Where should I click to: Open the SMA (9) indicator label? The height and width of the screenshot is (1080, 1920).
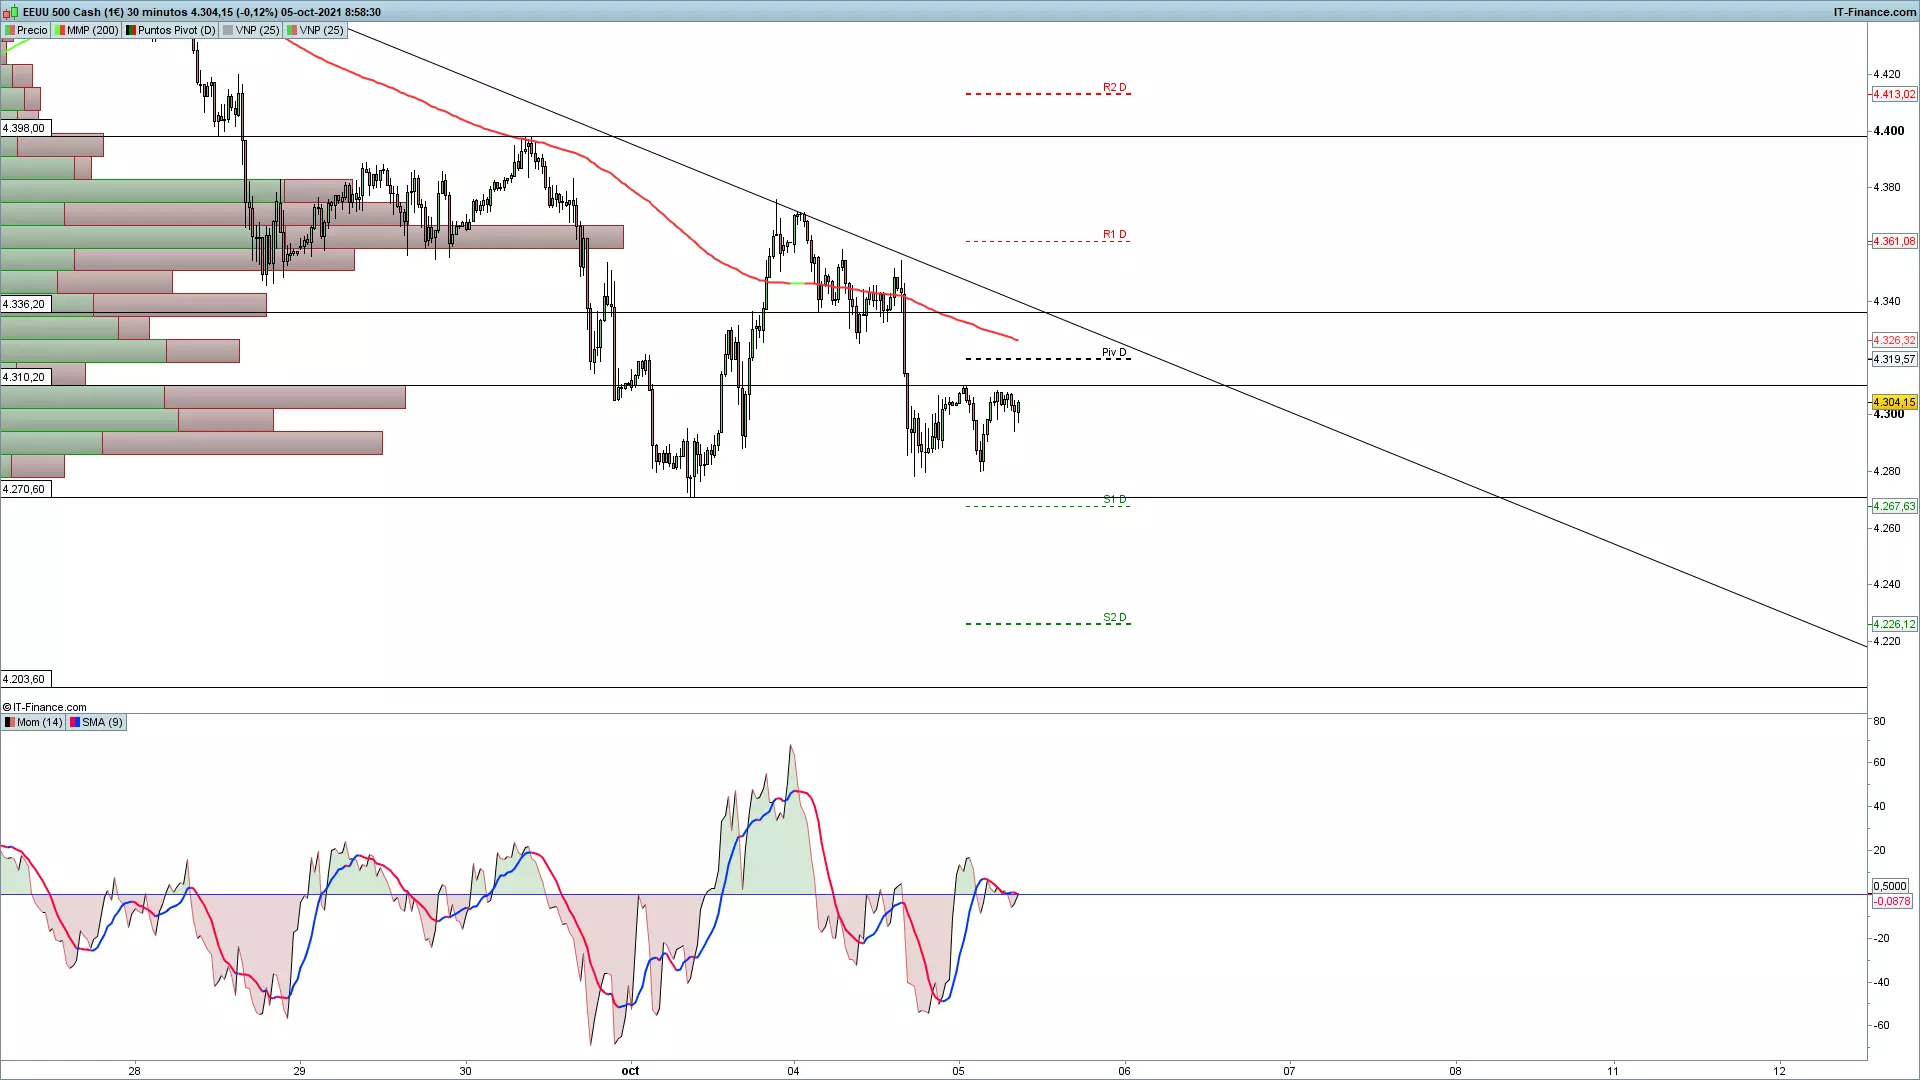pyautogui.click(x=96, y=722)
